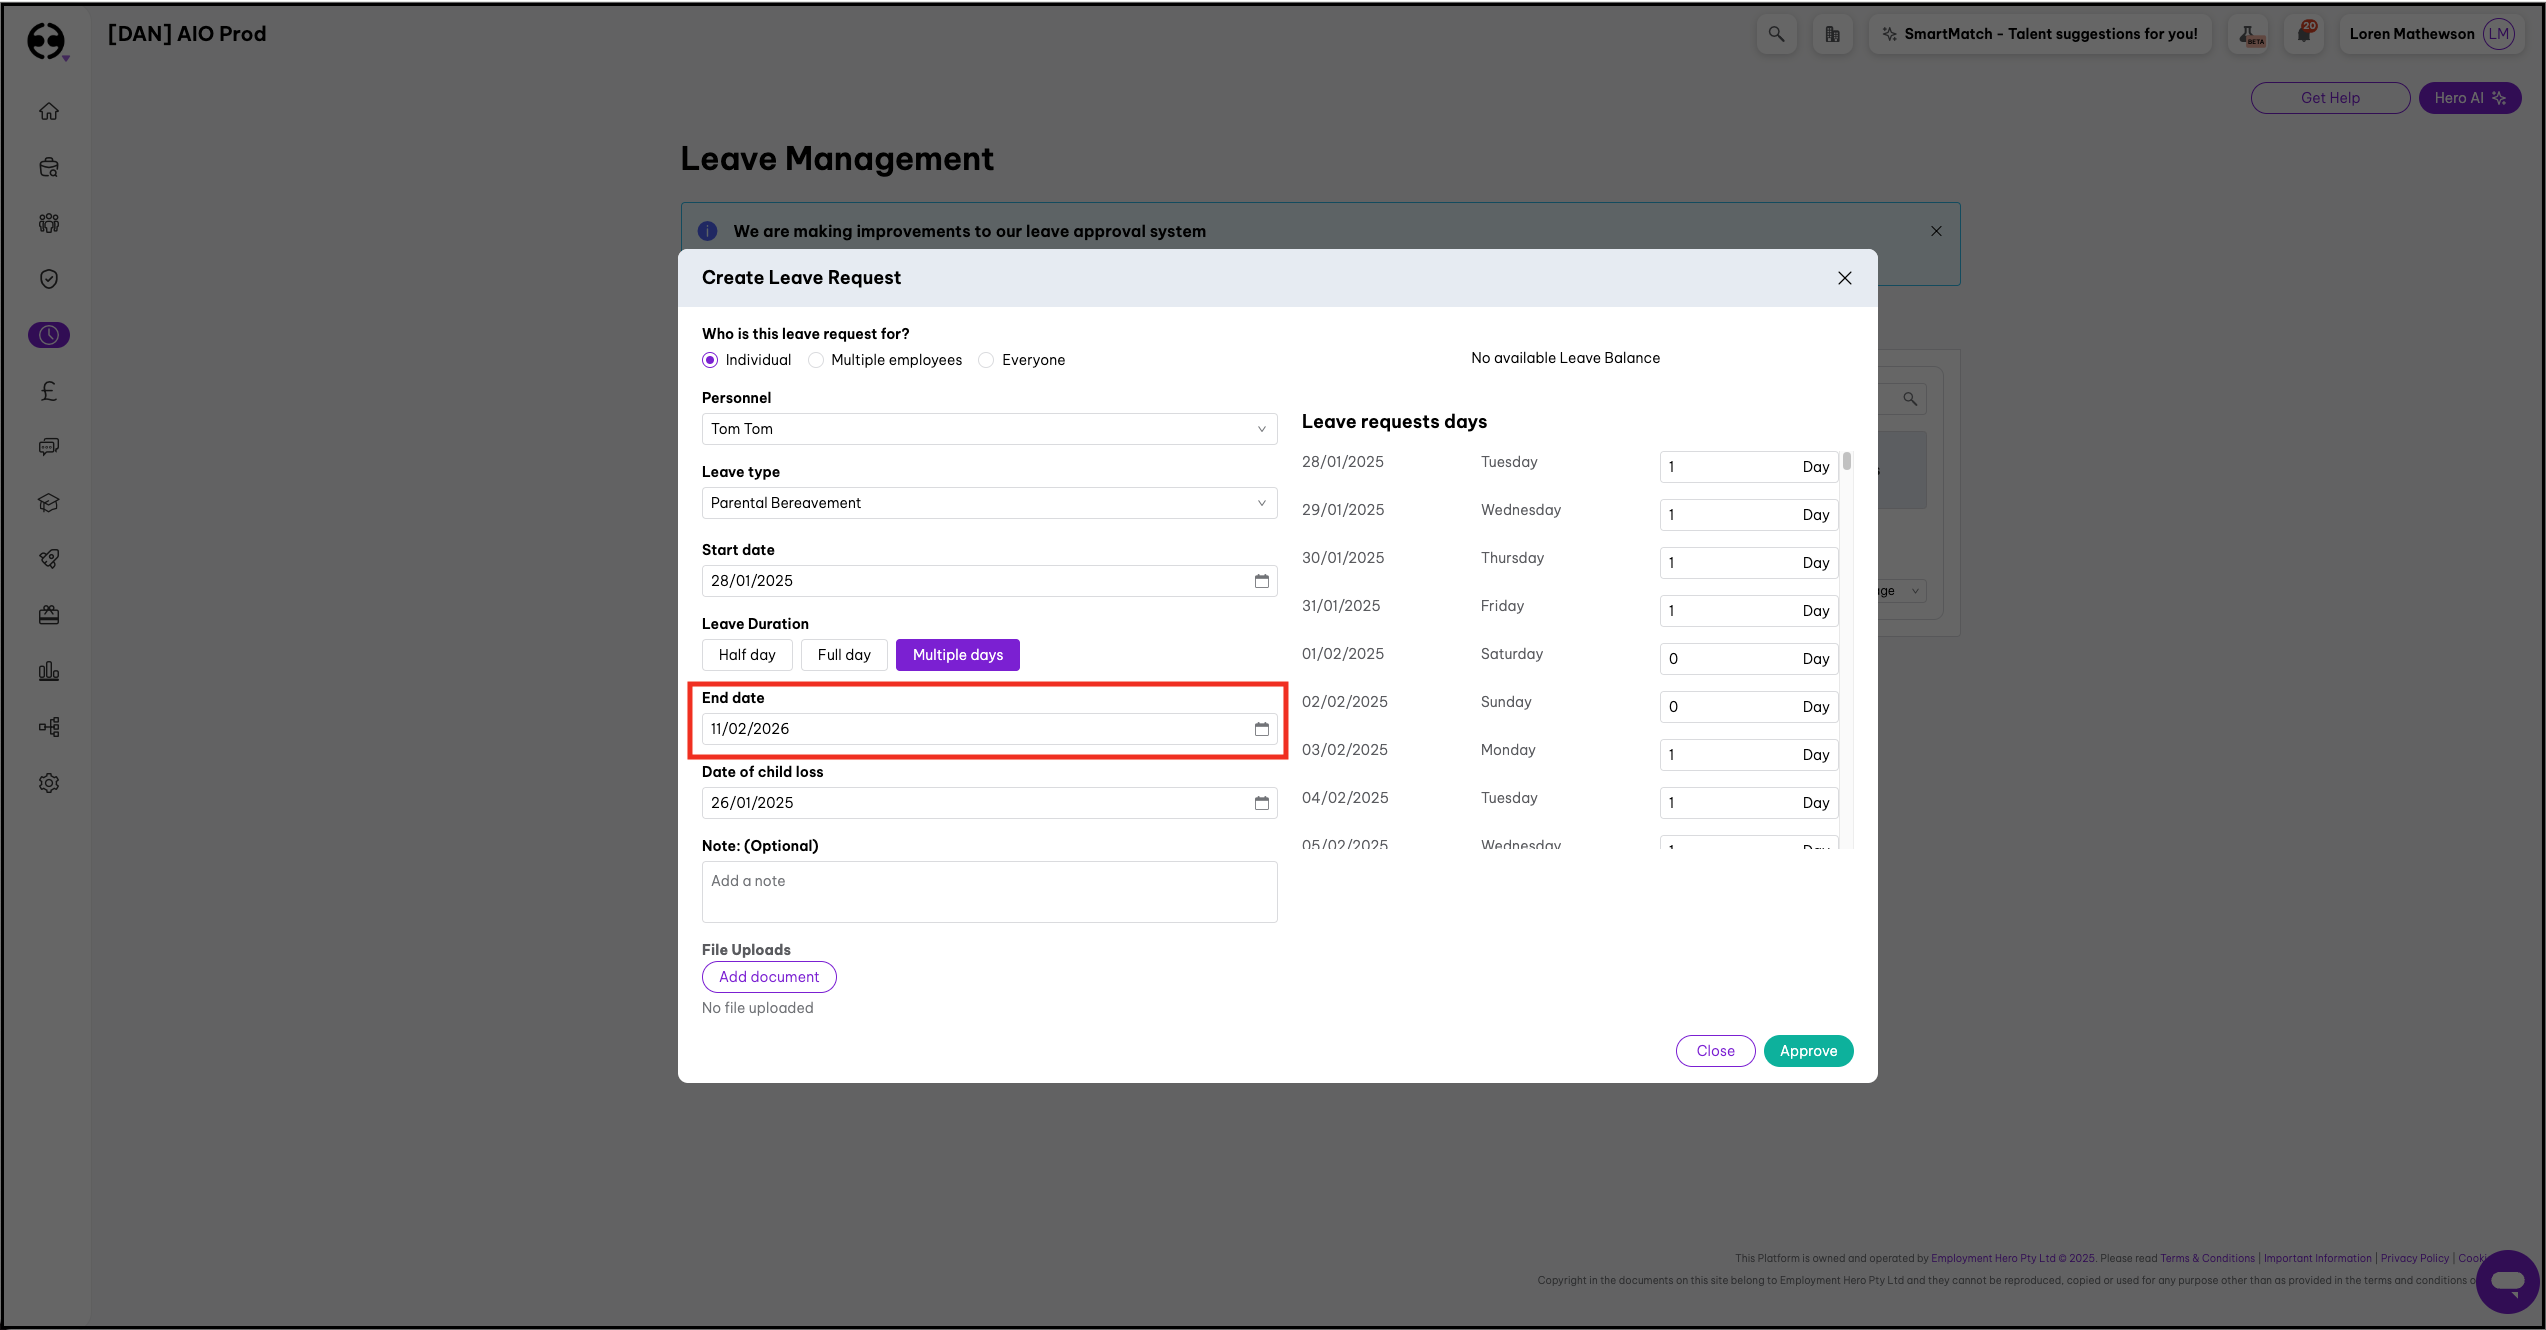Image resolution: width=2546 pixels, height=1330 pixels.
Task: Open the Reports bar chart sidebar icon
Action: (x=49, y=671)
